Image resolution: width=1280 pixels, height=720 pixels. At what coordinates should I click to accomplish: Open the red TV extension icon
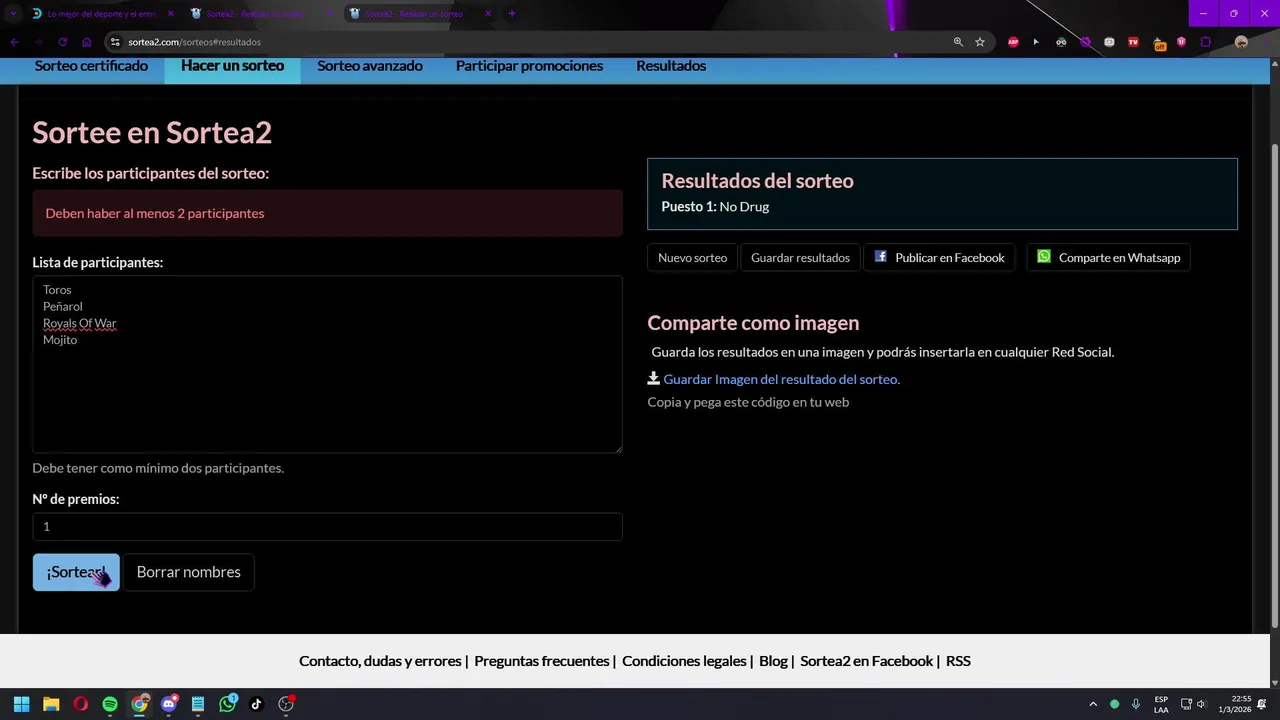coord(1133,42)
